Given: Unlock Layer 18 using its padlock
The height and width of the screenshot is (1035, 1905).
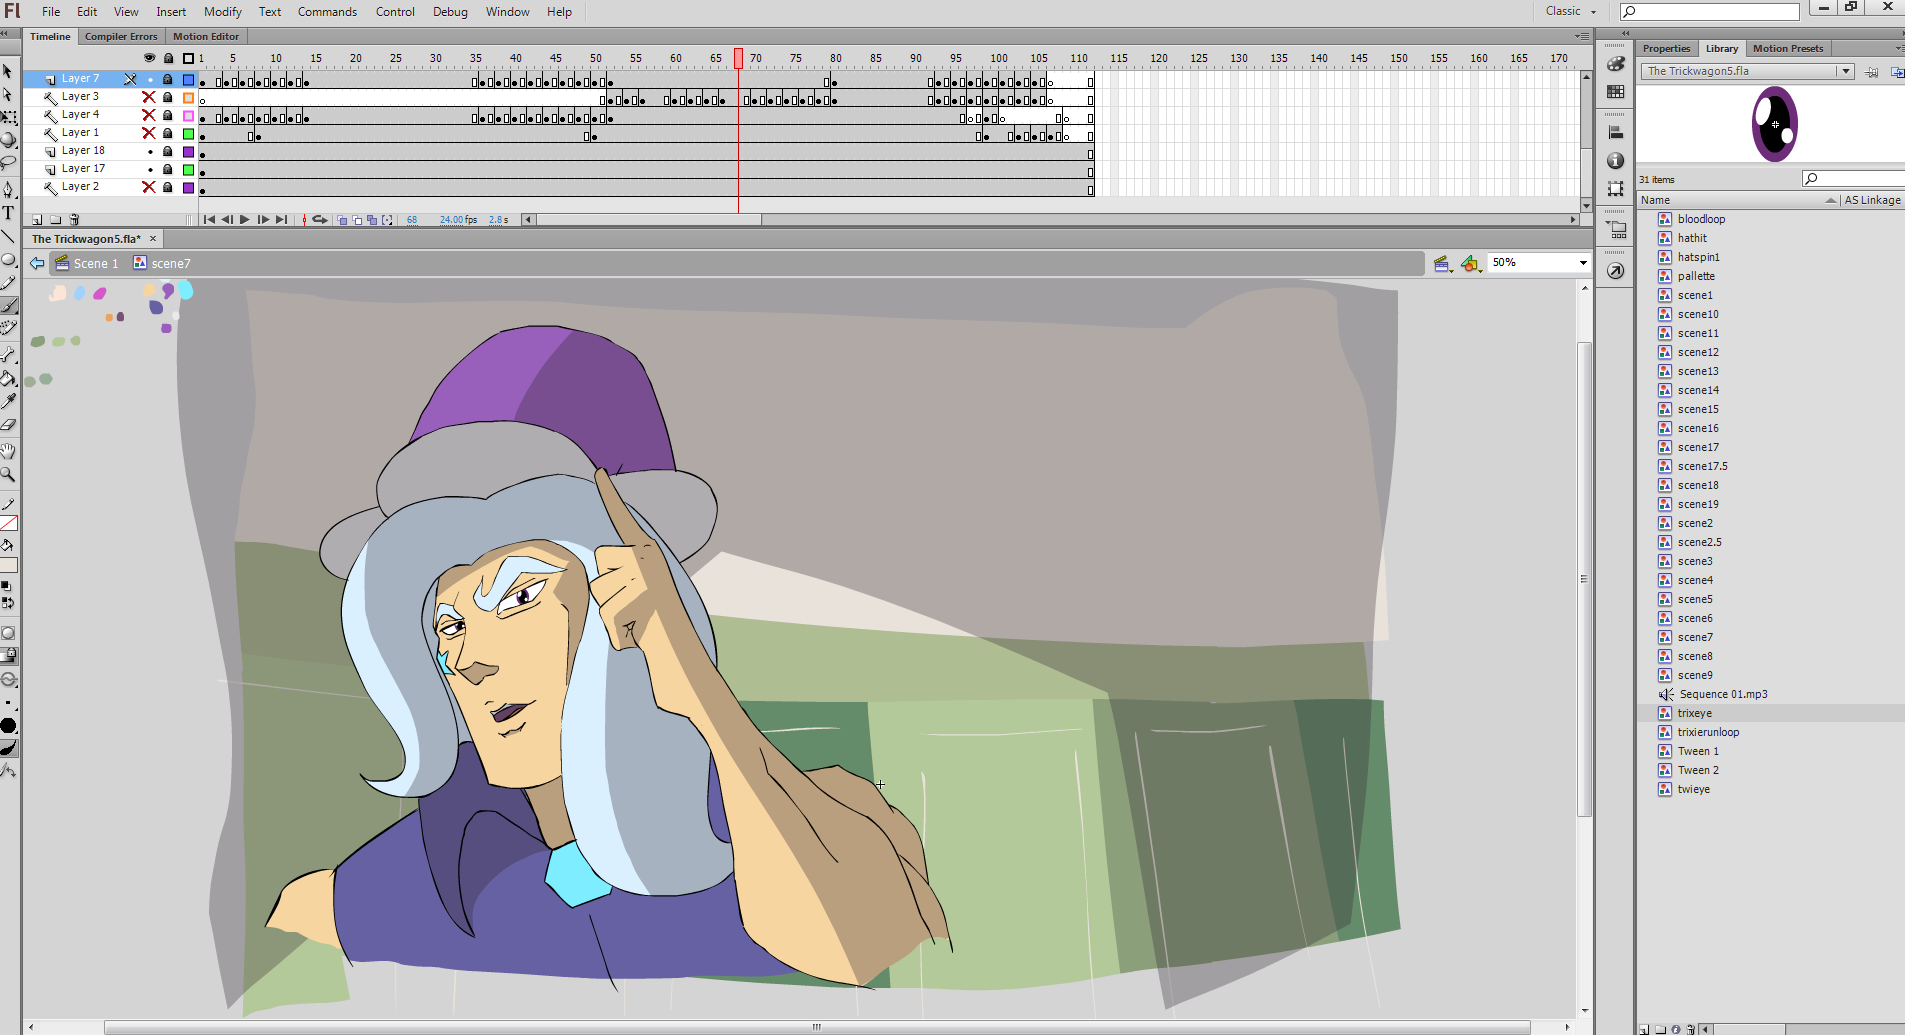Looking at the screenshot, I should click(x=168, y=151).
